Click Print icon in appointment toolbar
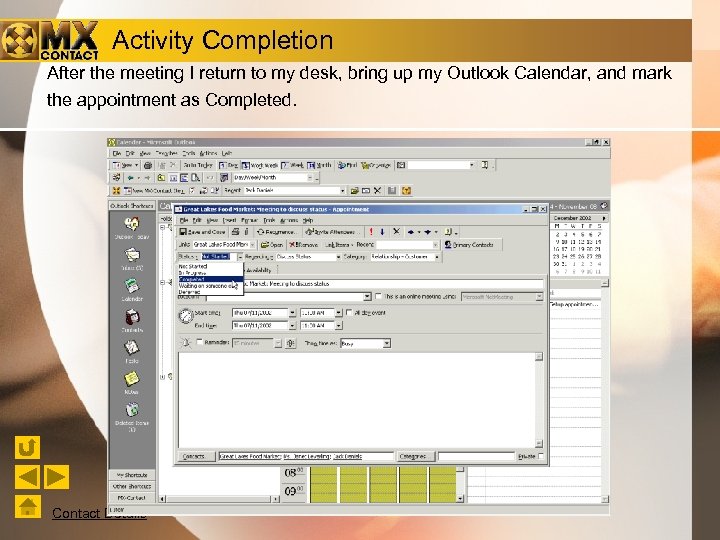720x540 pixels. pos(236,232)
